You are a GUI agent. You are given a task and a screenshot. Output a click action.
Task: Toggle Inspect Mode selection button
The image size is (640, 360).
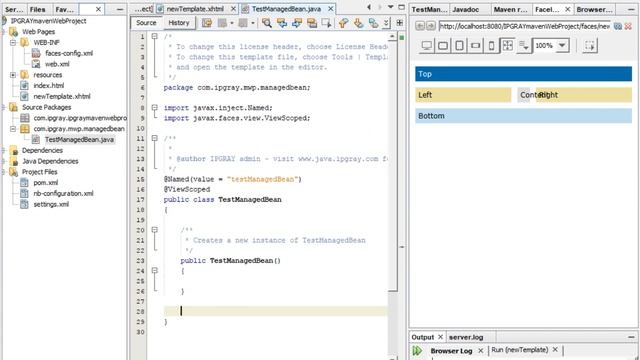click(590, 46)
